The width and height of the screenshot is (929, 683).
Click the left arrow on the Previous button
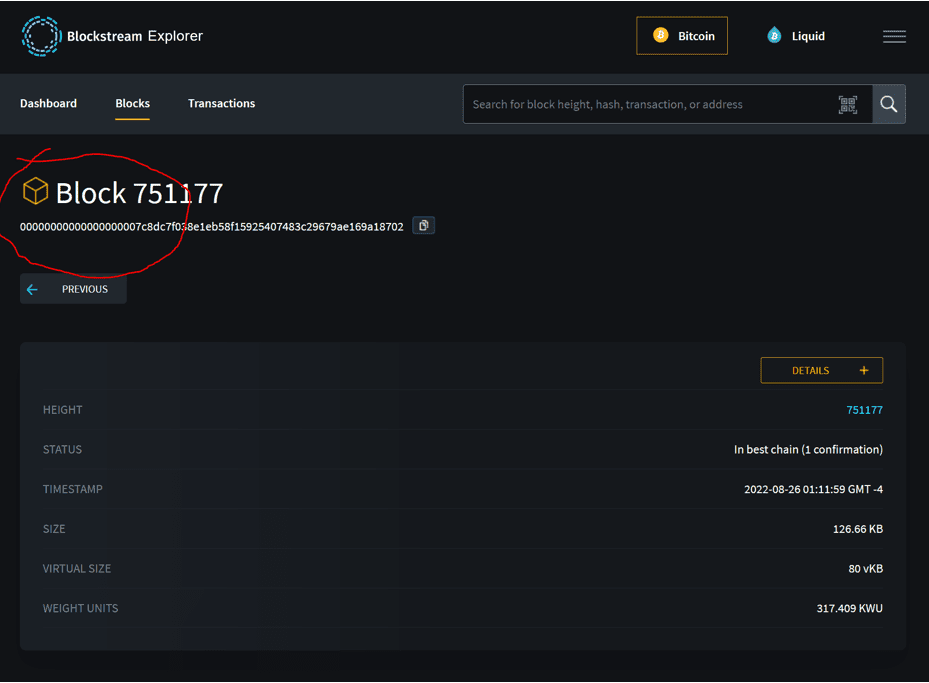tap(32, 289)
